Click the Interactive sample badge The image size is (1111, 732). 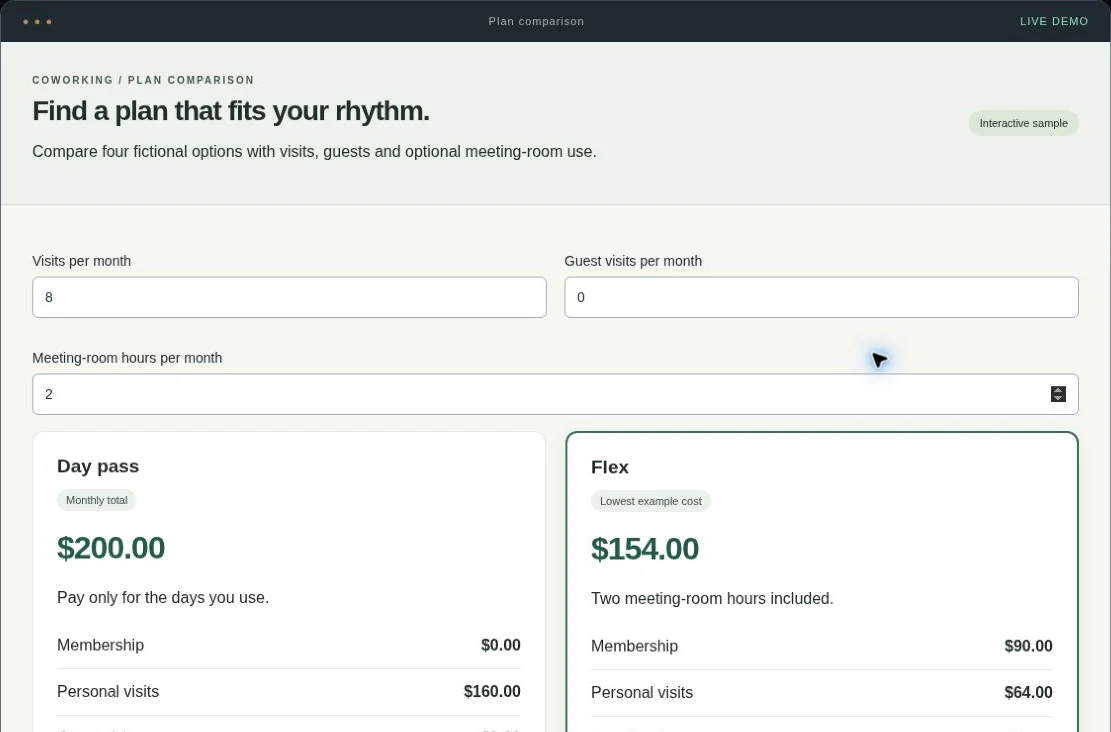pos(1023,123)
